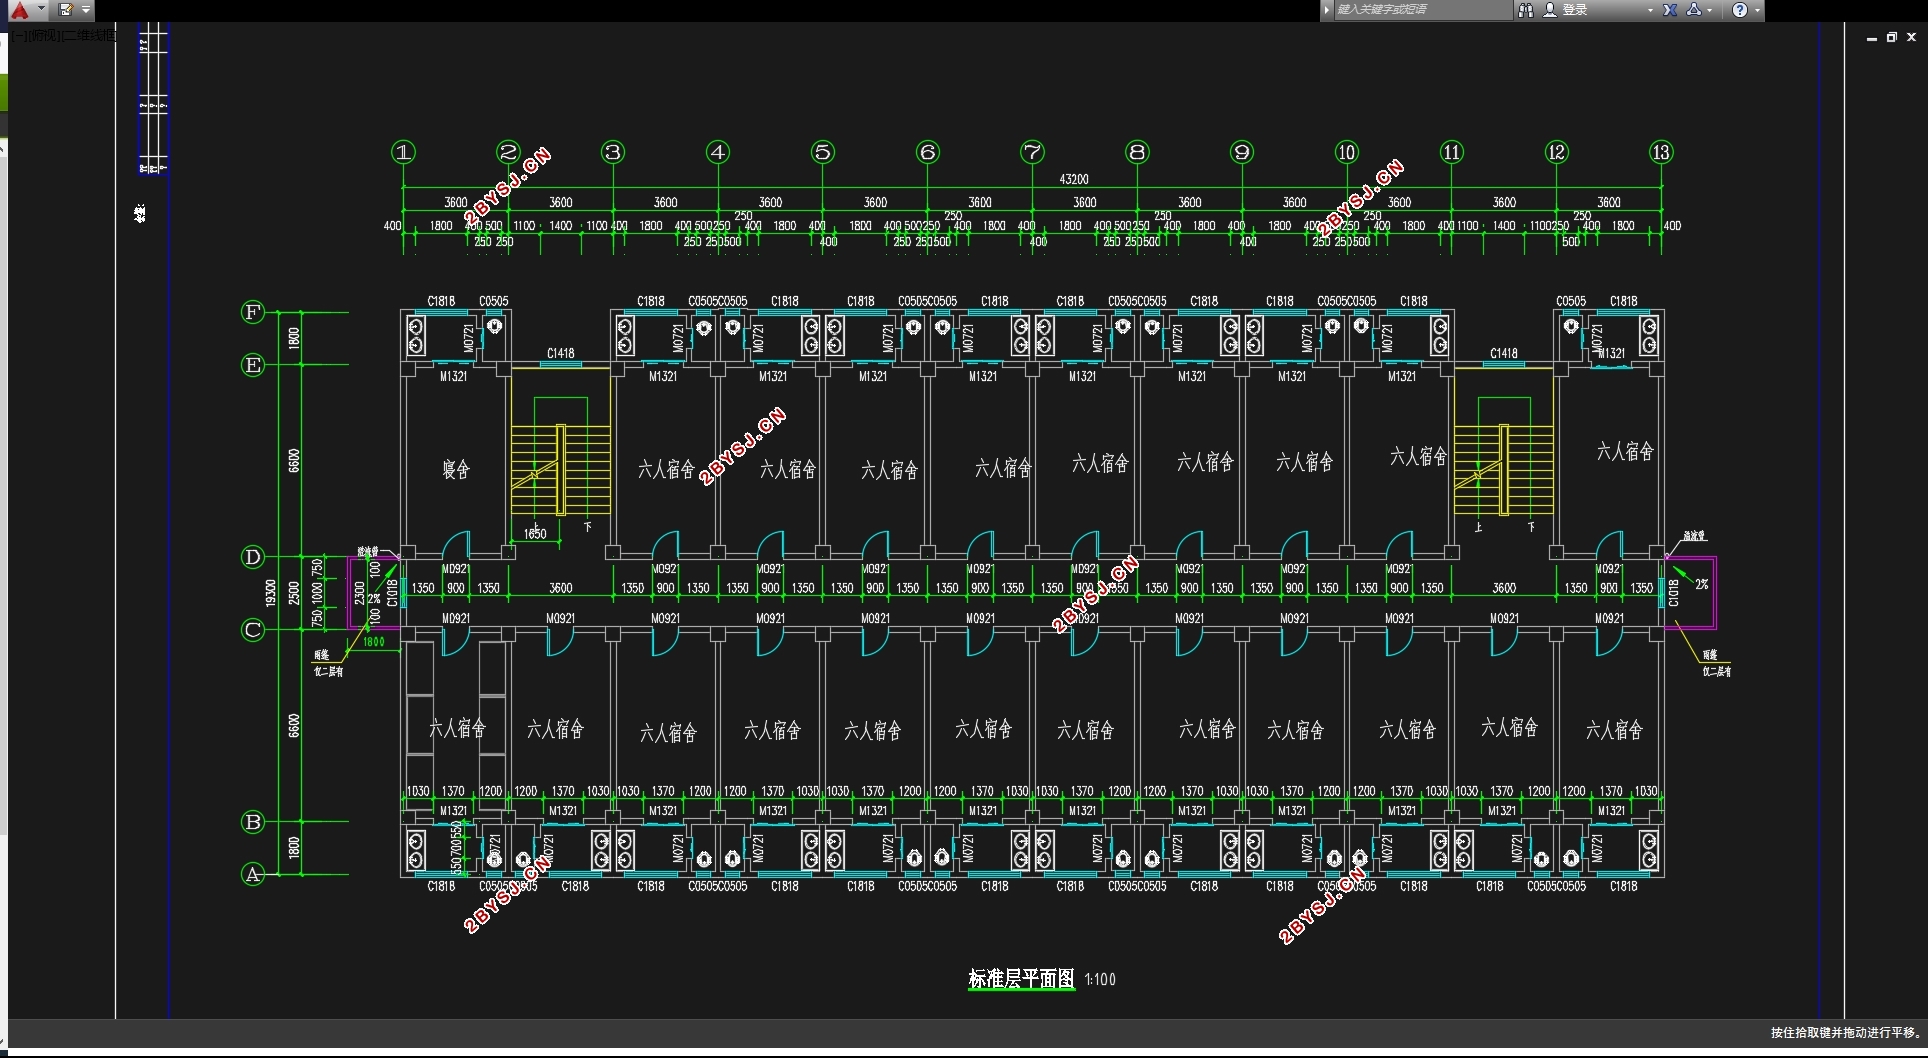Open Autodesk Exchange X icon
1928x1058 pixels.
[x=1669, y=10]
